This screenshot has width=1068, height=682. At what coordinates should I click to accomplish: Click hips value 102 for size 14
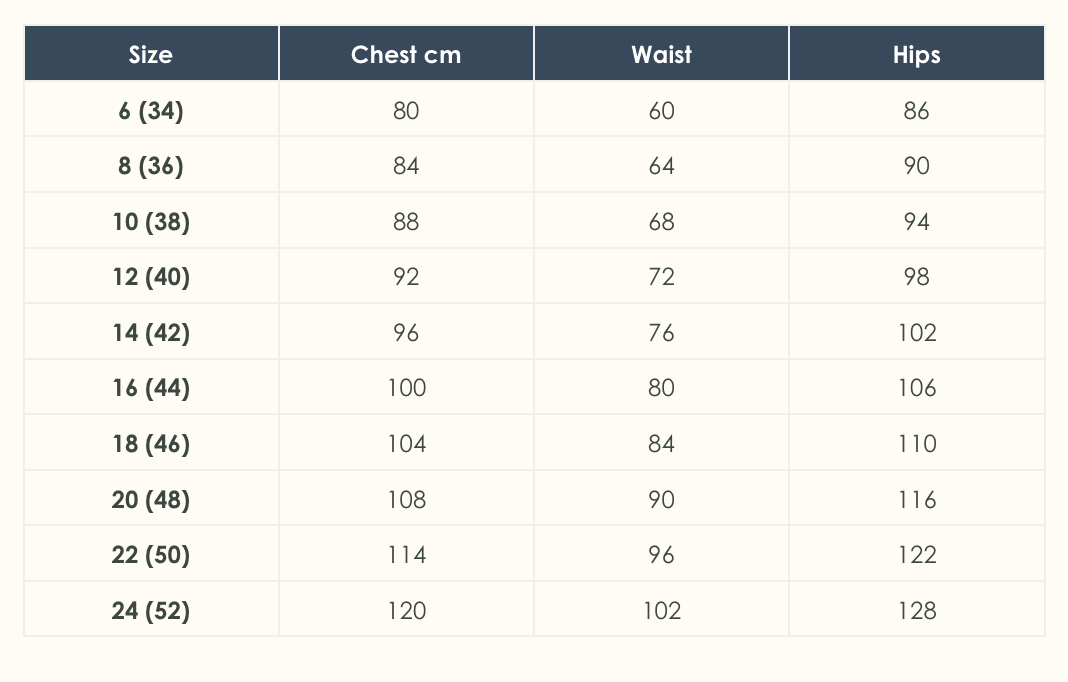click(x=916, y=332)
